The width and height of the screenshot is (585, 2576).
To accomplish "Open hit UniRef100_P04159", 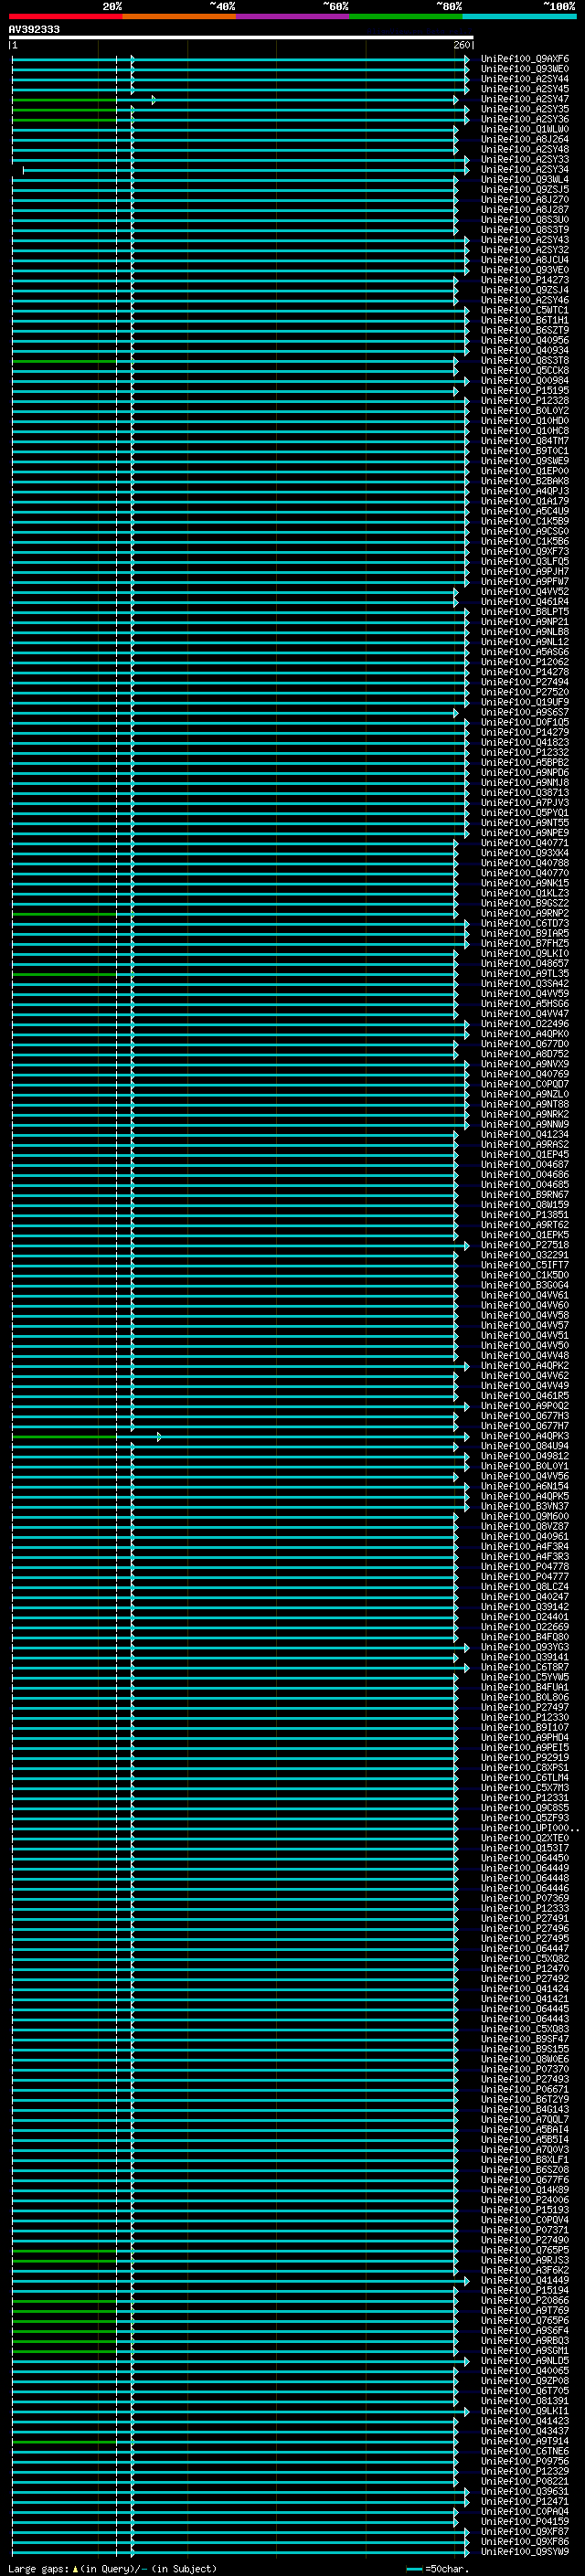I will pos(525,2522).
